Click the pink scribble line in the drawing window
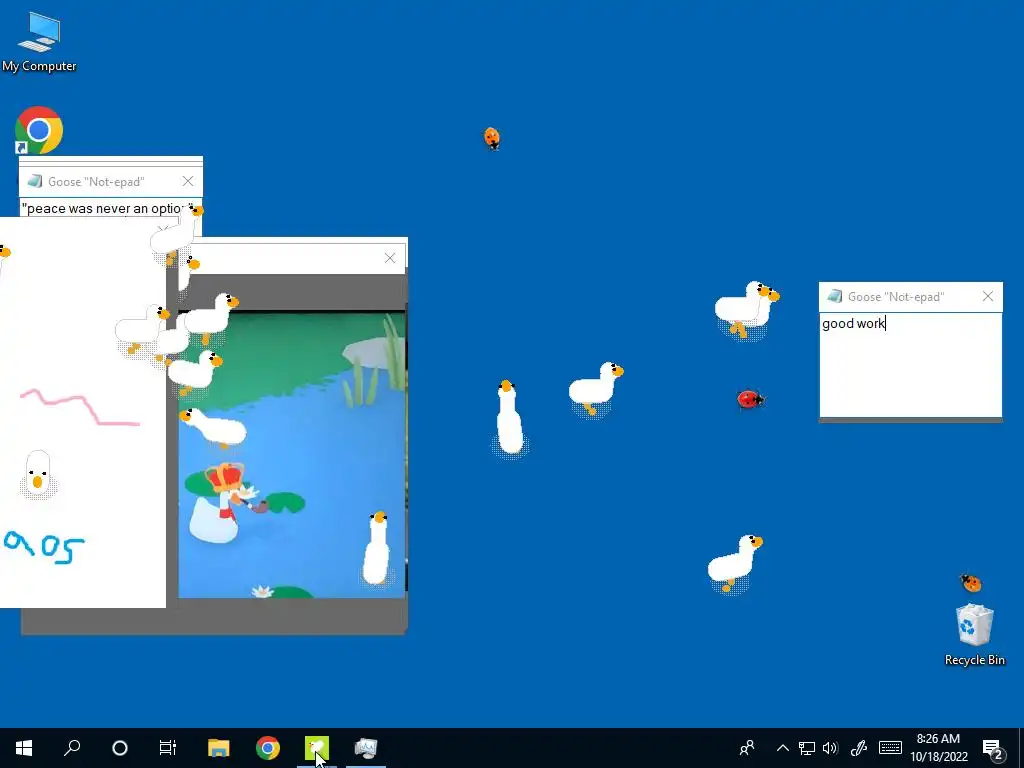This screenshot has width=1024, height=768. tap(80, 407)
